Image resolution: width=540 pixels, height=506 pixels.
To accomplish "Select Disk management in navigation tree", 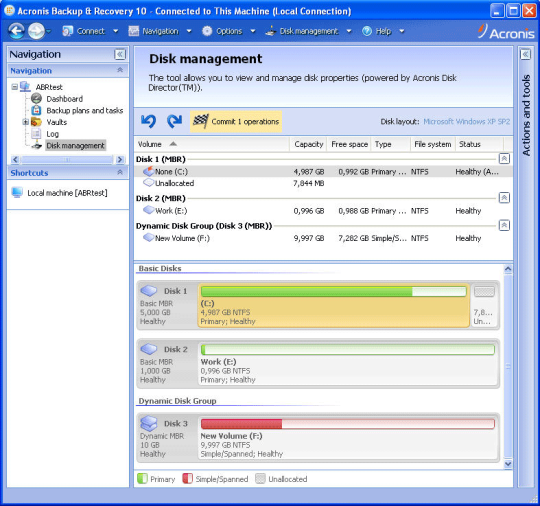I will [x=75, y=145].
